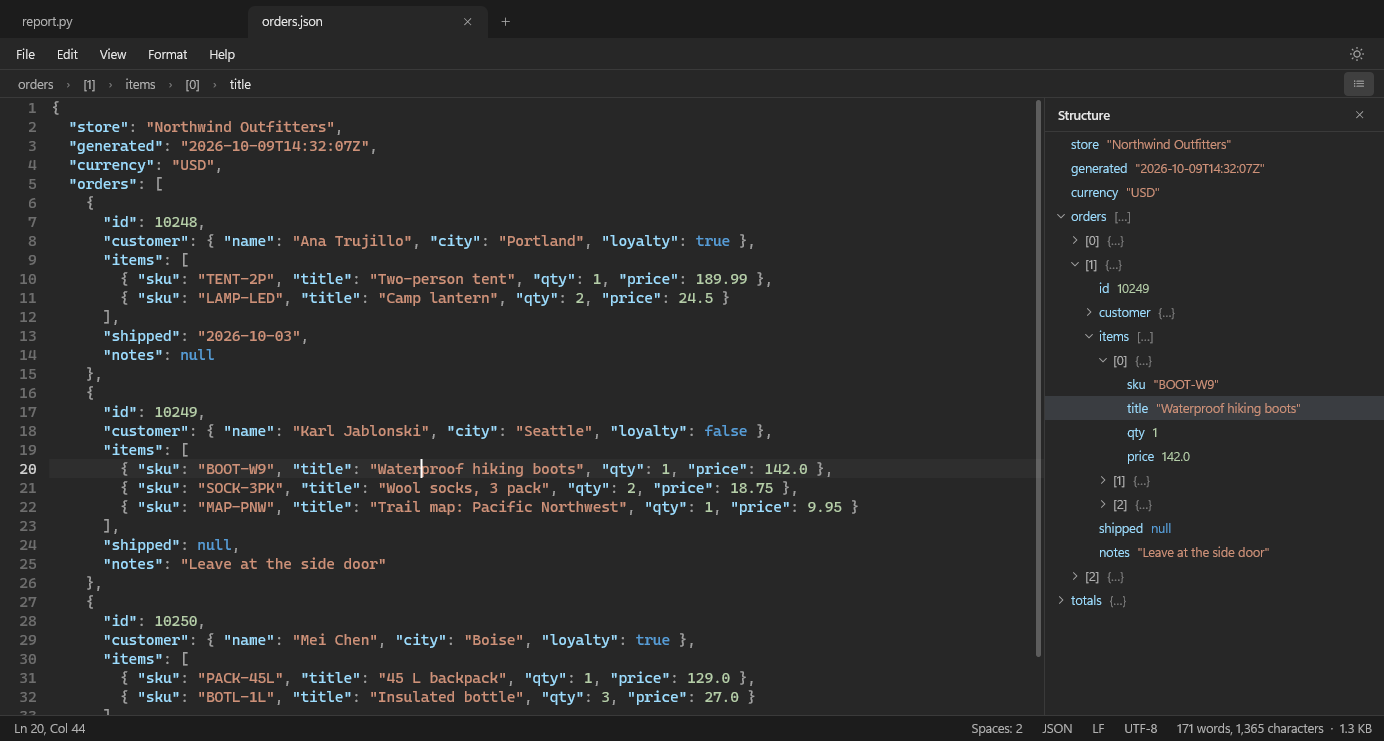Click the "2026-10-03" shipped value in editor

coord(249,336)
